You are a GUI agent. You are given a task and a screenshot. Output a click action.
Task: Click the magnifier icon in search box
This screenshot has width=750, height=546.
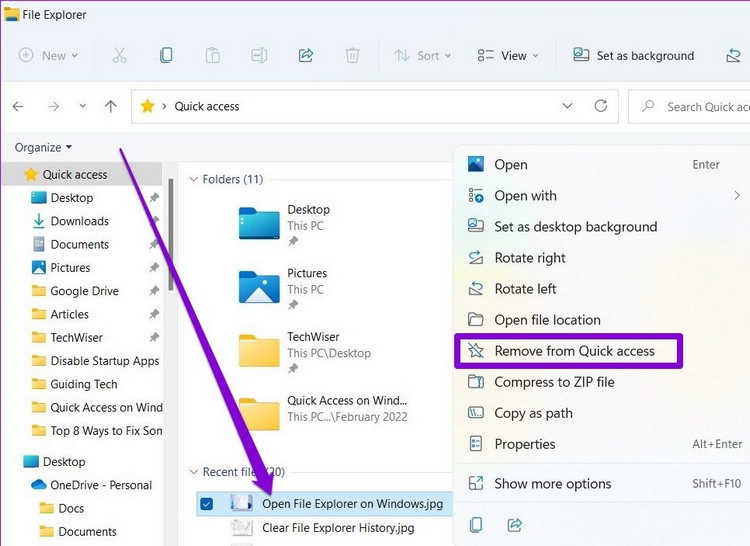(648, 106)
